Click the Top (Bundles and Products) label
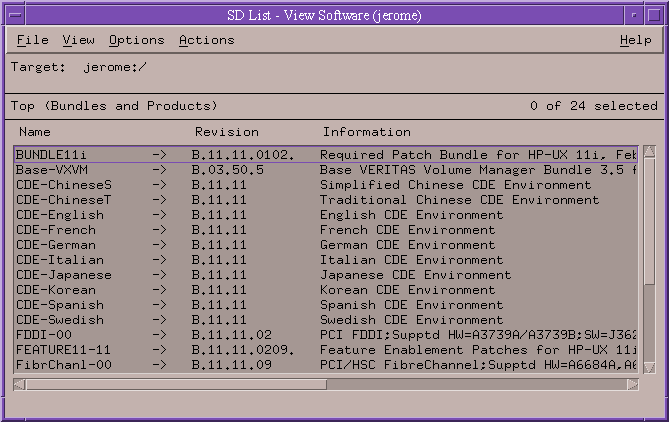This screenshot has width=669, height=422. coord(114,106)
